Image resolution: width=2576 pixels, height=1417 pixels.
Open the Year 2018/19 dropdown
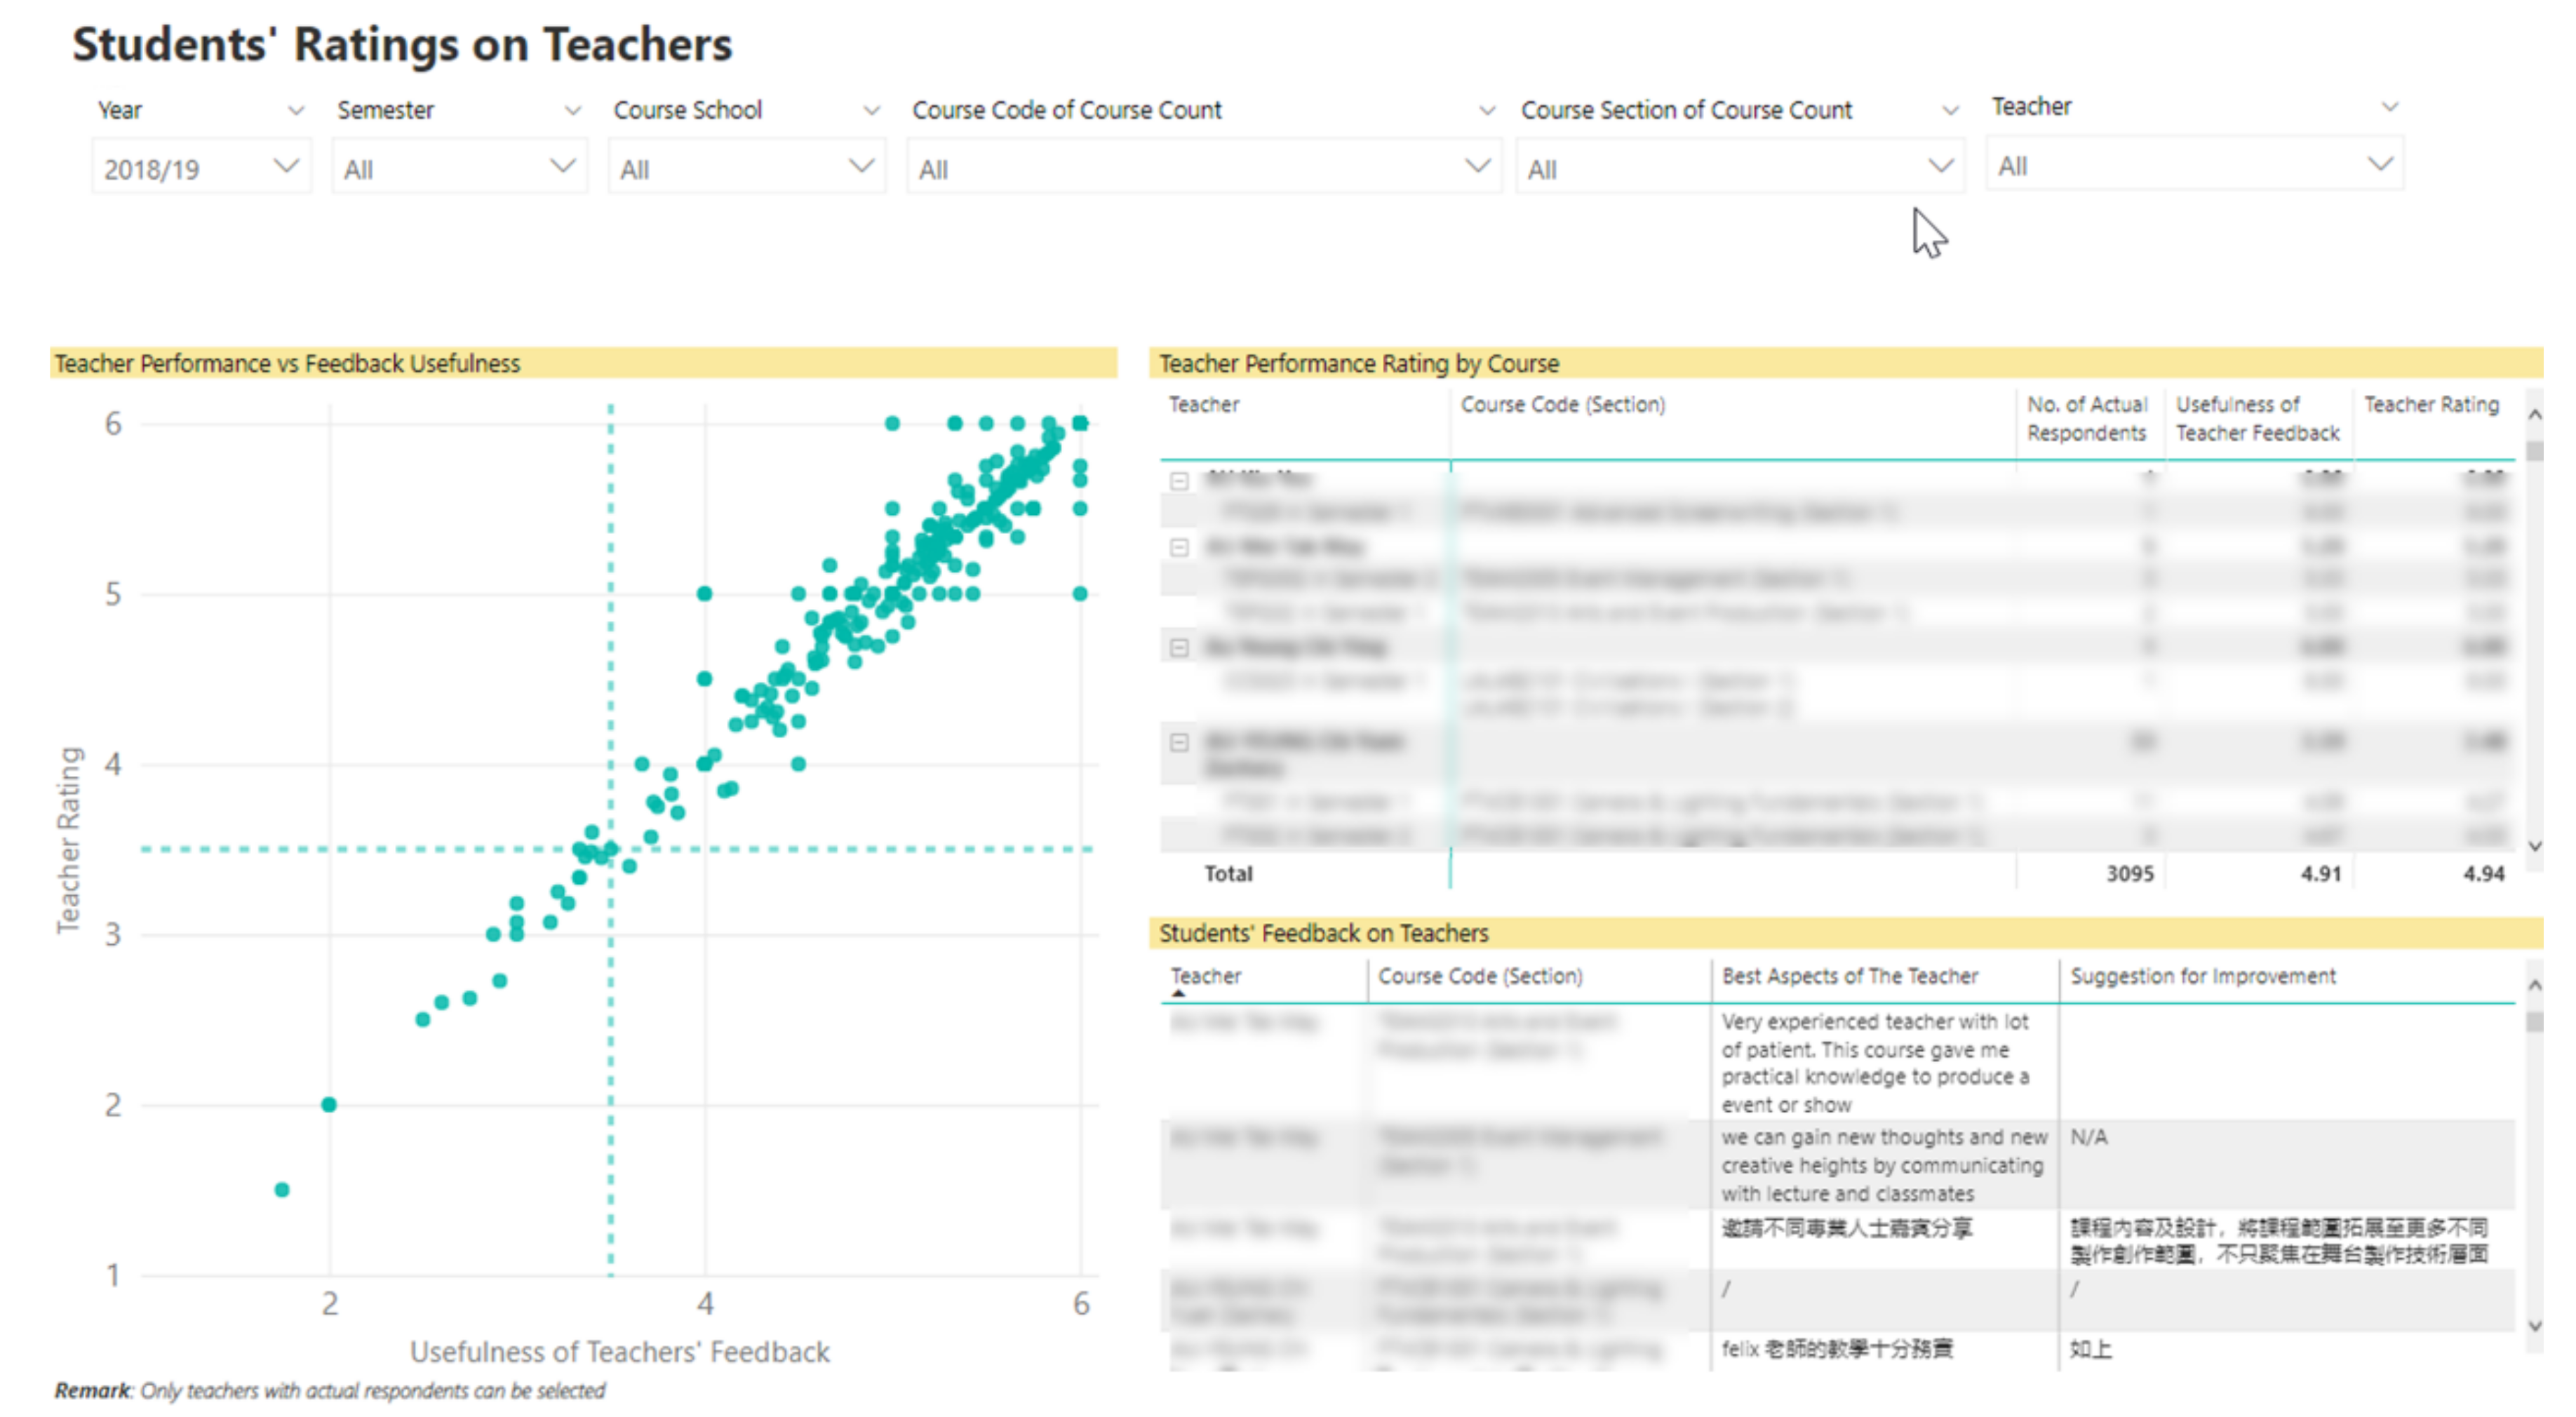[200, 168]
